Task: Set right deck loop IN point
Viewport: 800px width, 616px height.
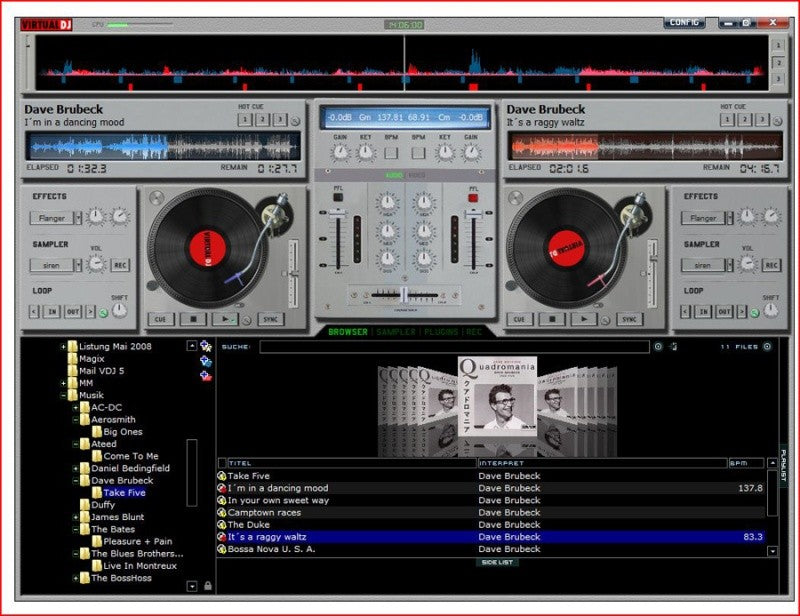Action: [x=704, y=312]
